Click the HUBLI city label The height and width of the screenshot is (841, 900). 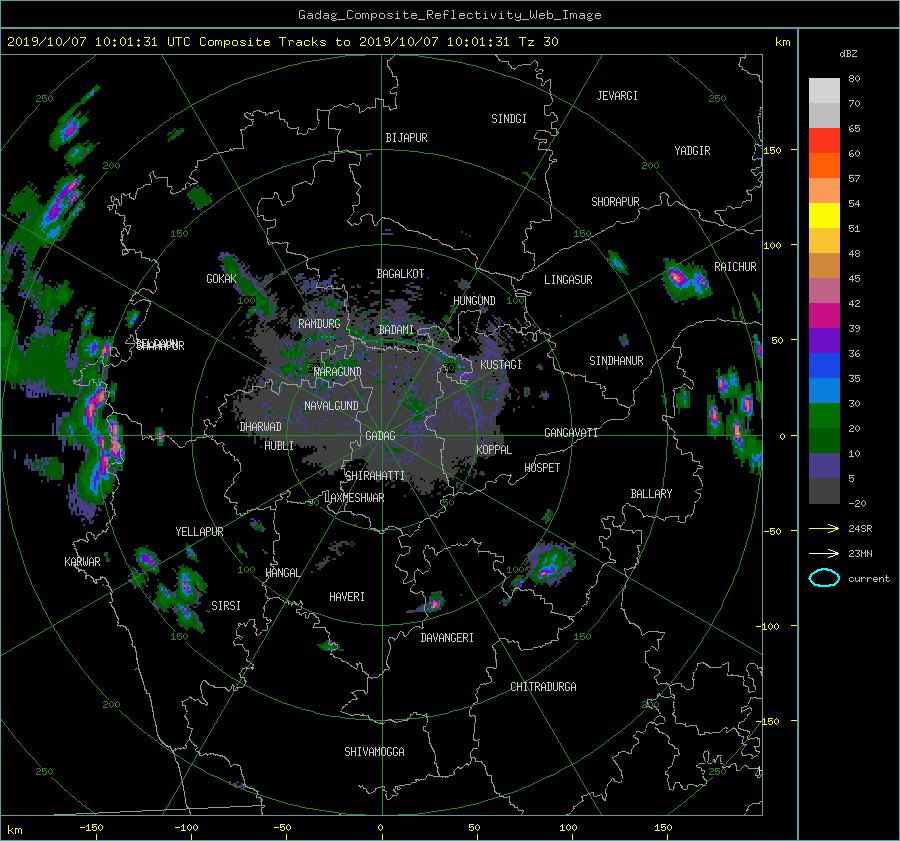click(278, 446)
